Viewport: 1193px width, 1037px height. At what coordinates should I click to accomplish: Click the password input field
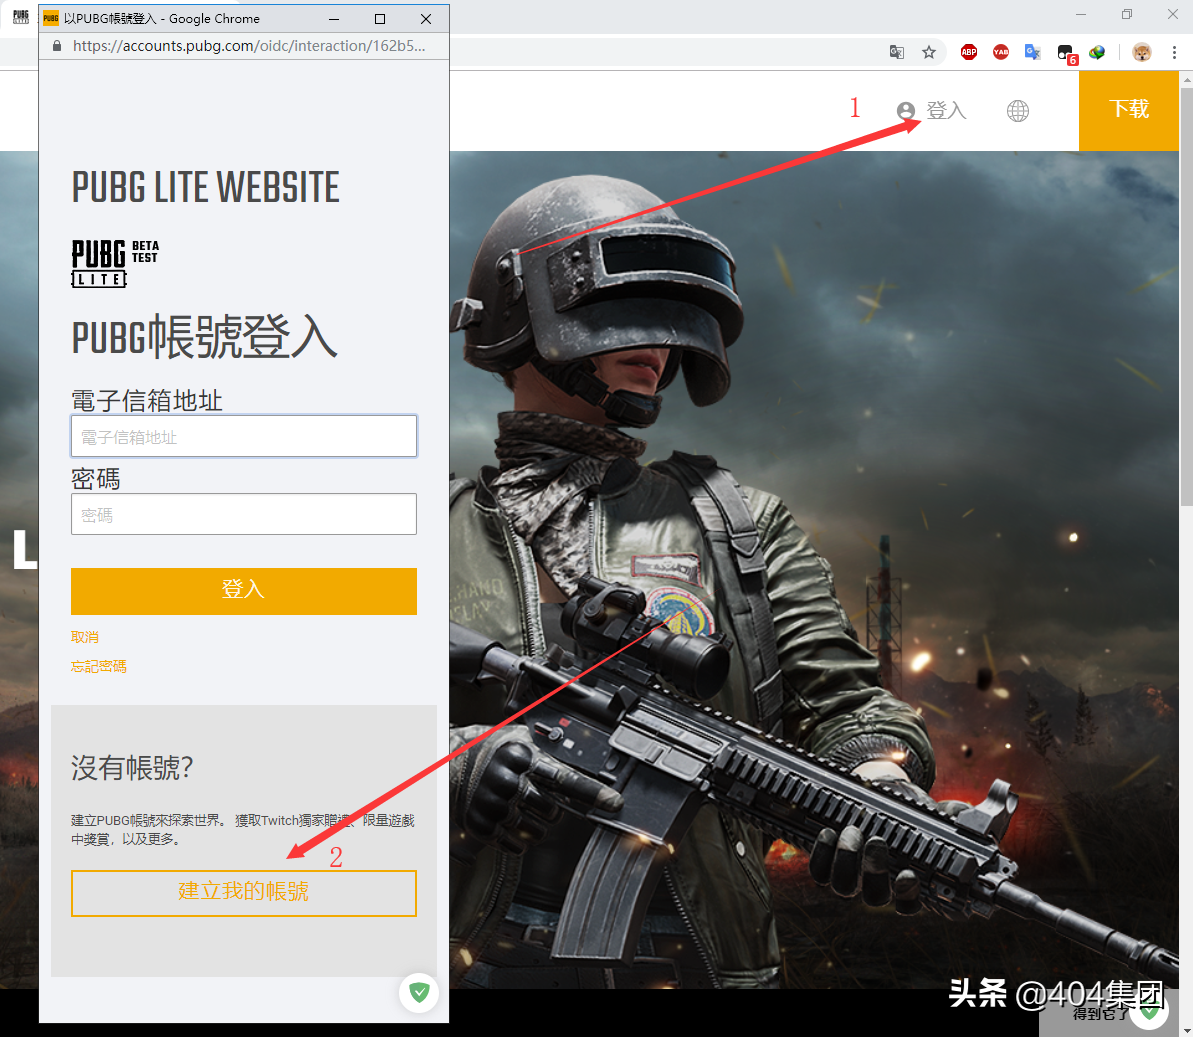[x=243, y=514]
